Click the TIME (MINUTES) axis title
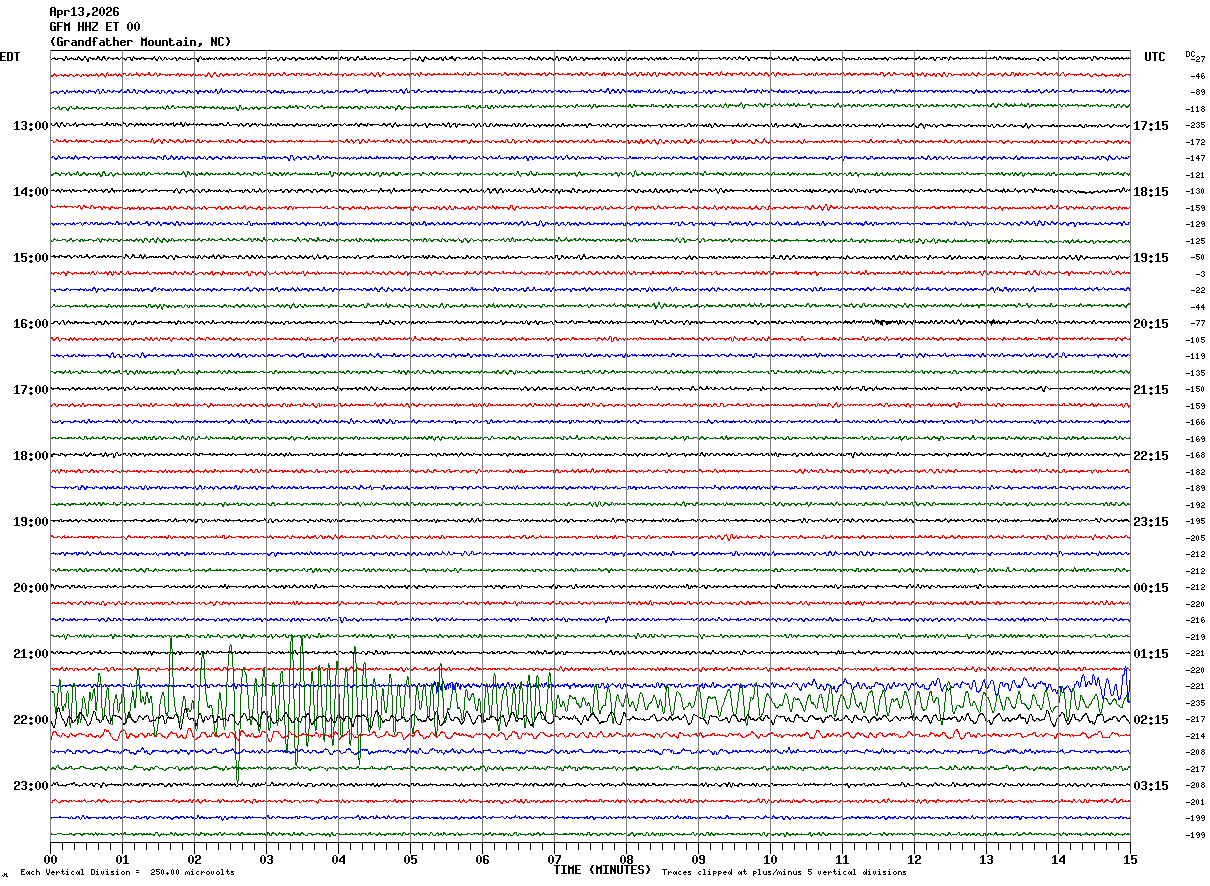Viewport: 1210px width, 886px height. pos(602,870)
